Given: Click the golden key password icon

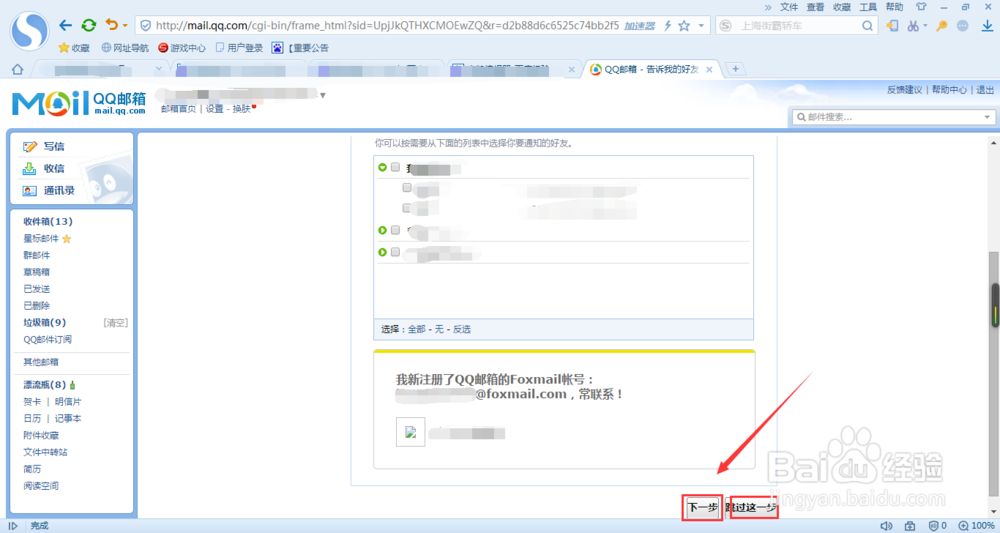Looking at the screenshot, I should point(942,26).
